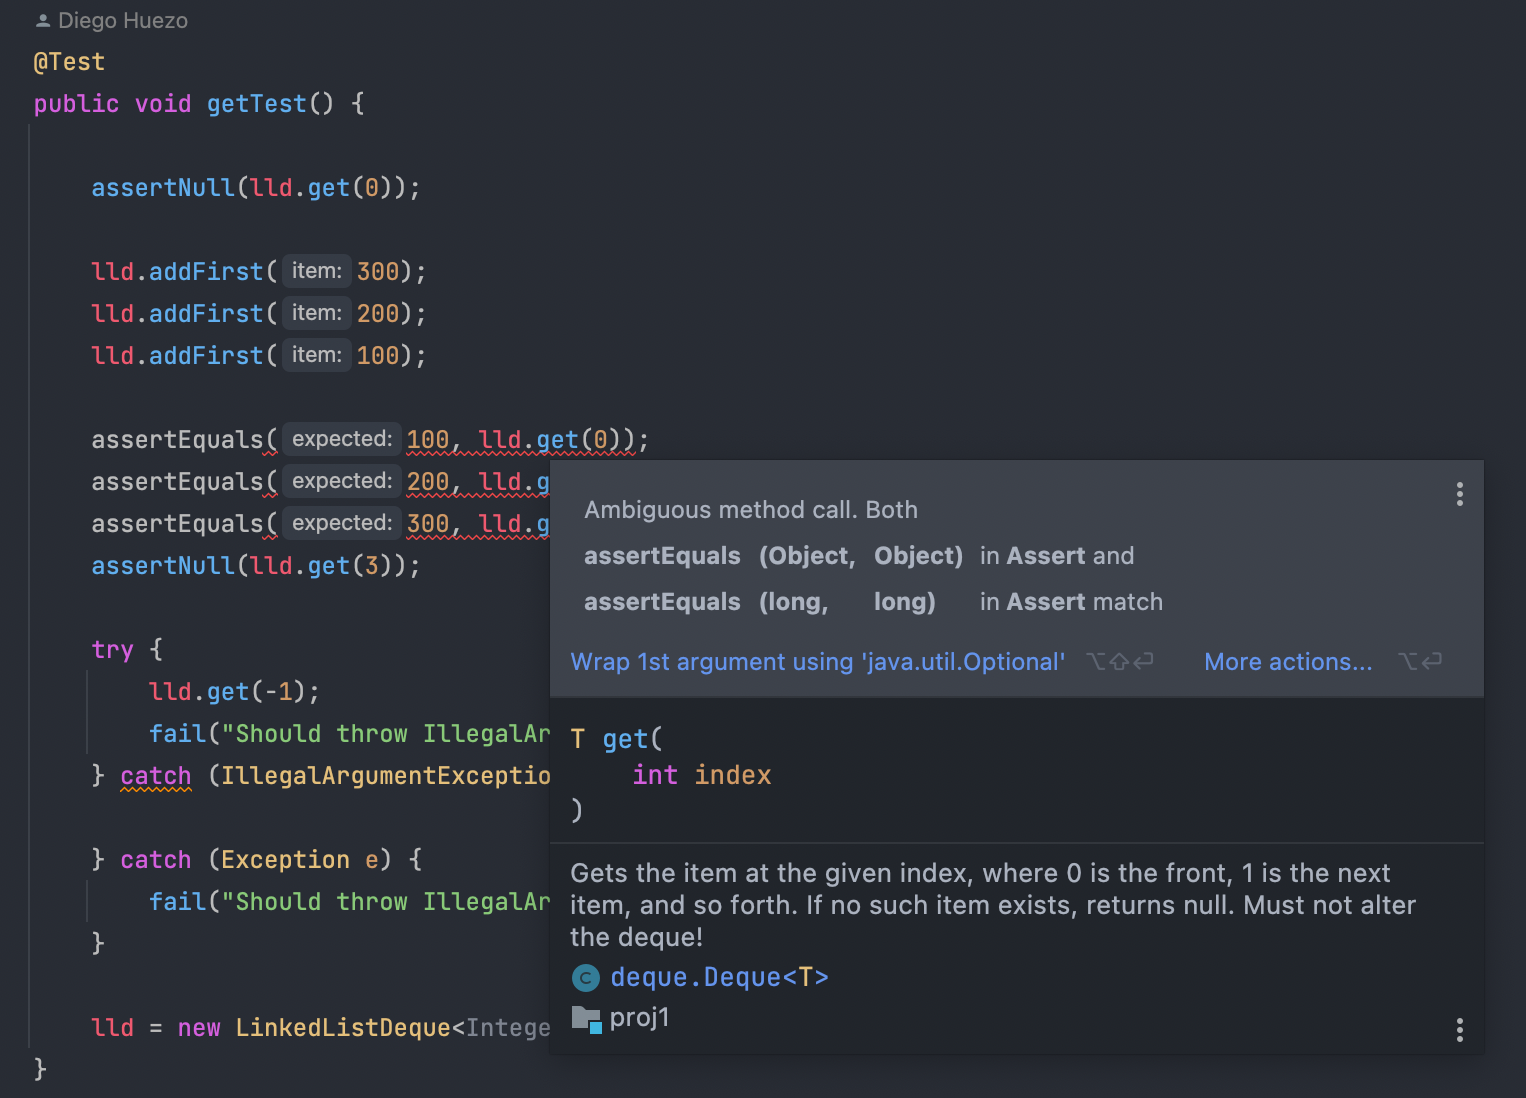Viewport: 1526px width, 1098px height.
Task: Click the 'item:' hint before 100
Action: click(x=316, y=355)
